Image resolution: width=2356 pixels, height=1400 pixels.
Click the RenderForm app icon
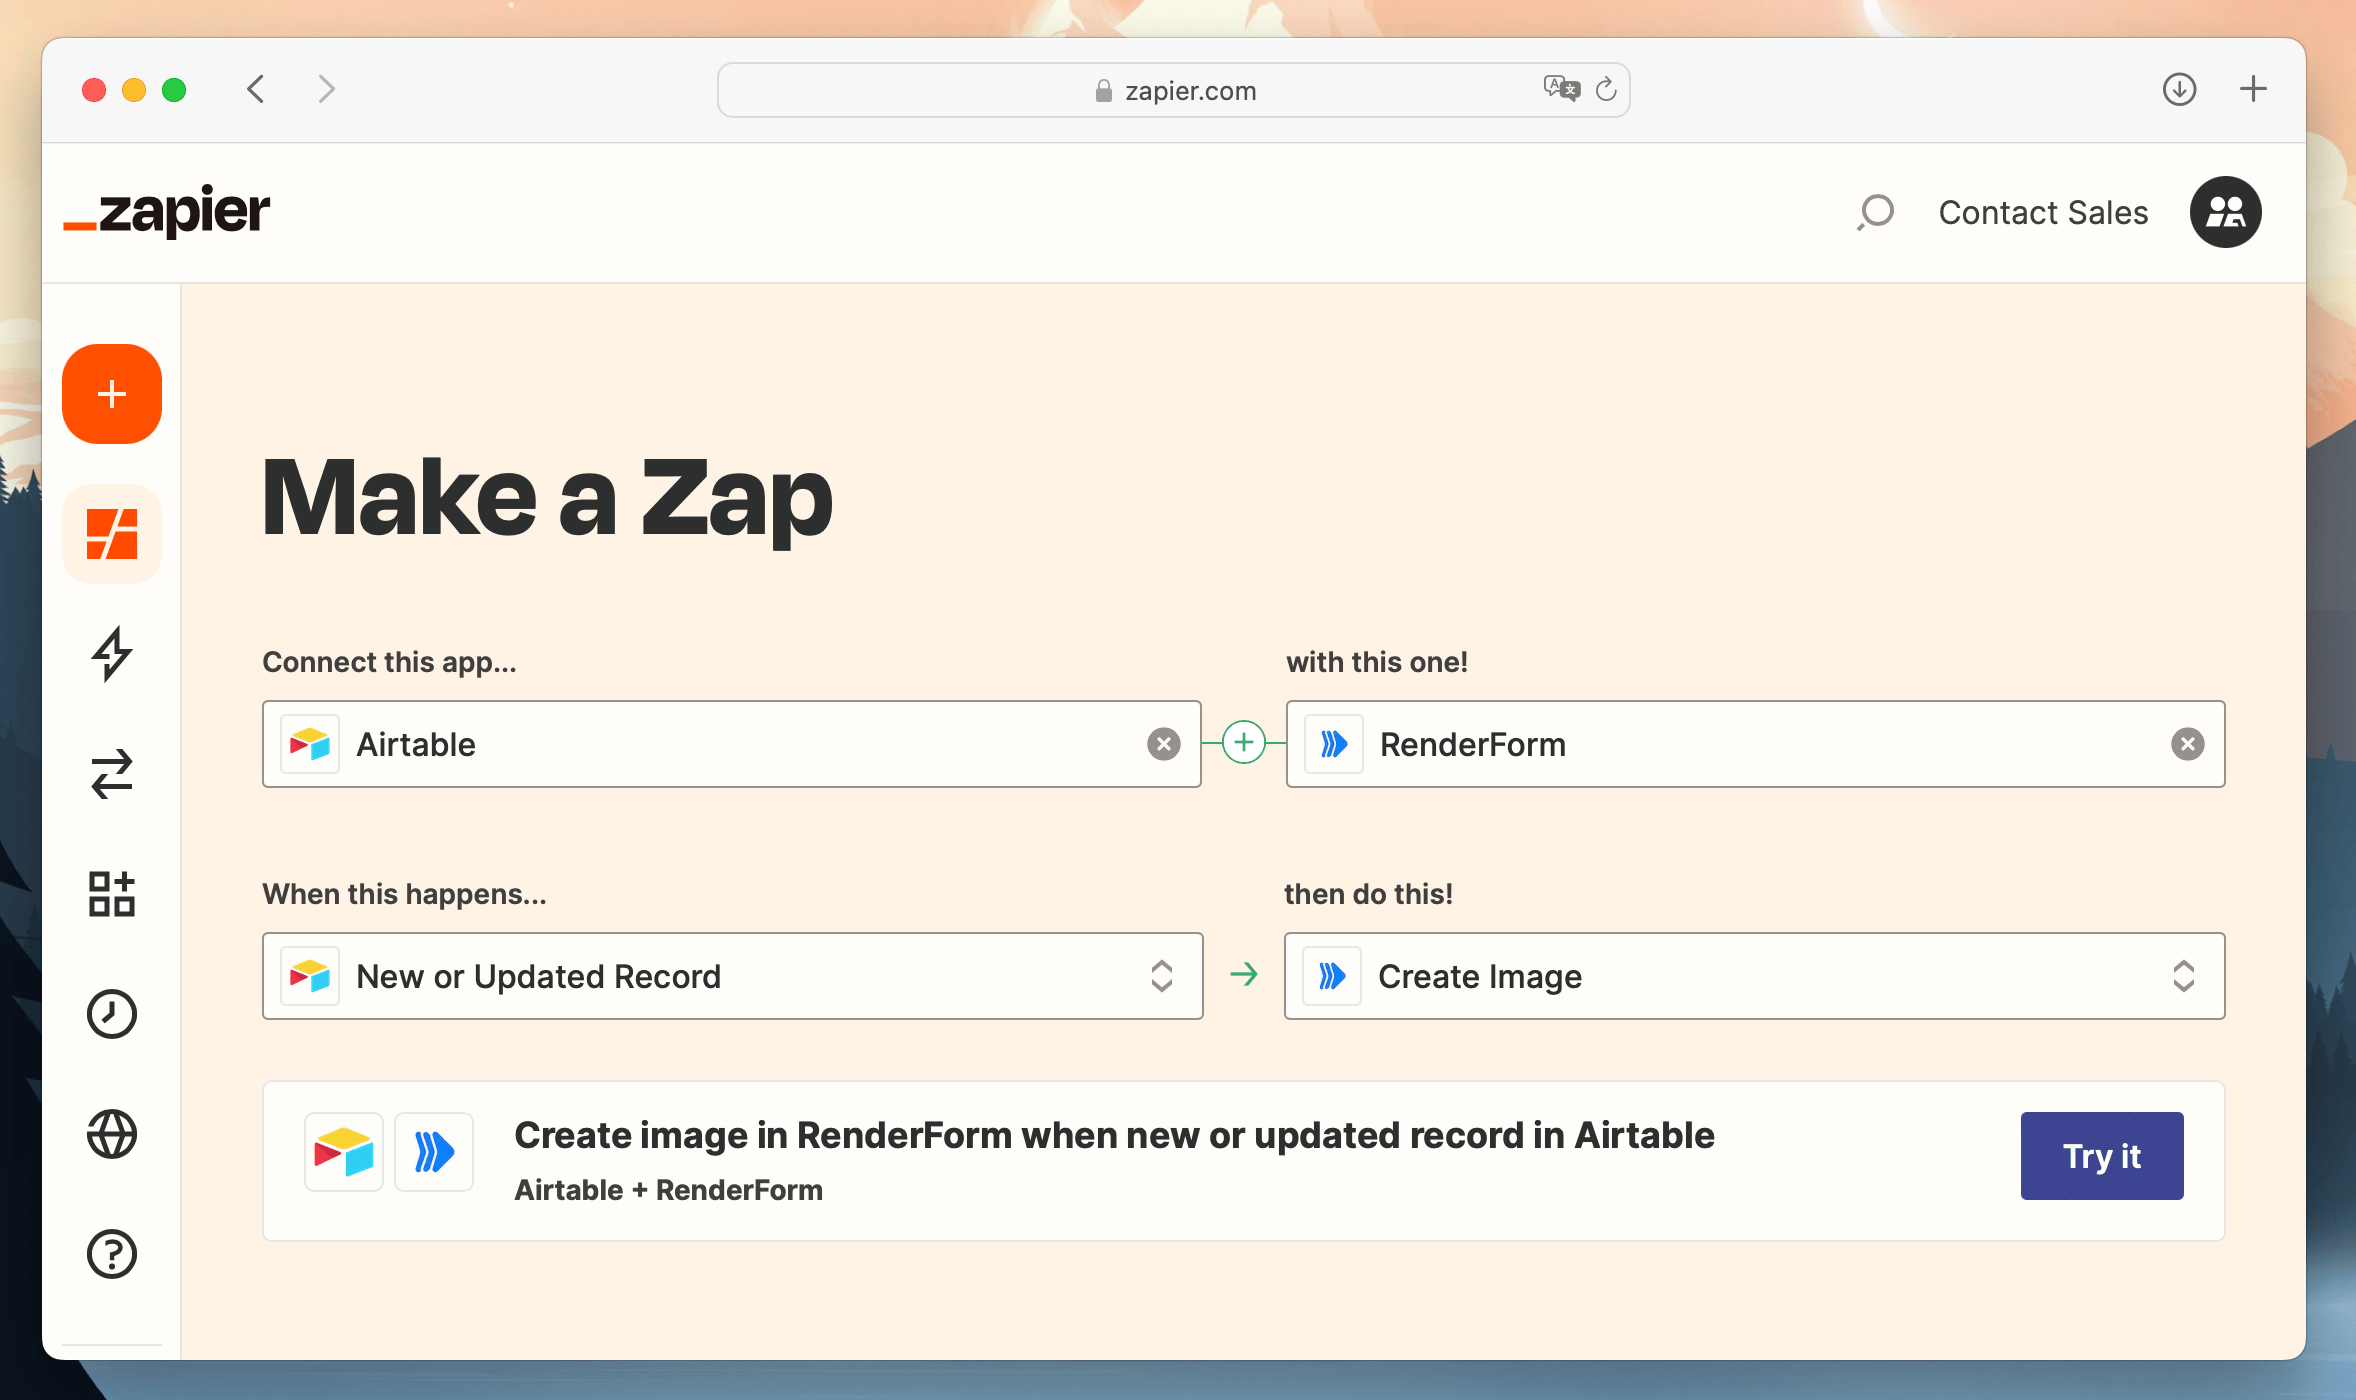point(1333,743)
